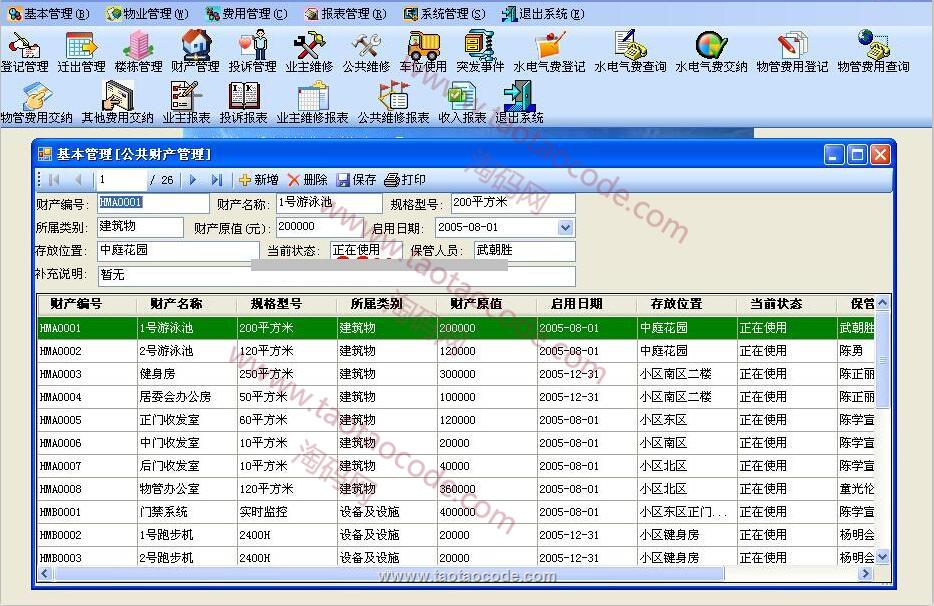
Task: Open the 收入报表 report icon
Action: coord(462,98)
